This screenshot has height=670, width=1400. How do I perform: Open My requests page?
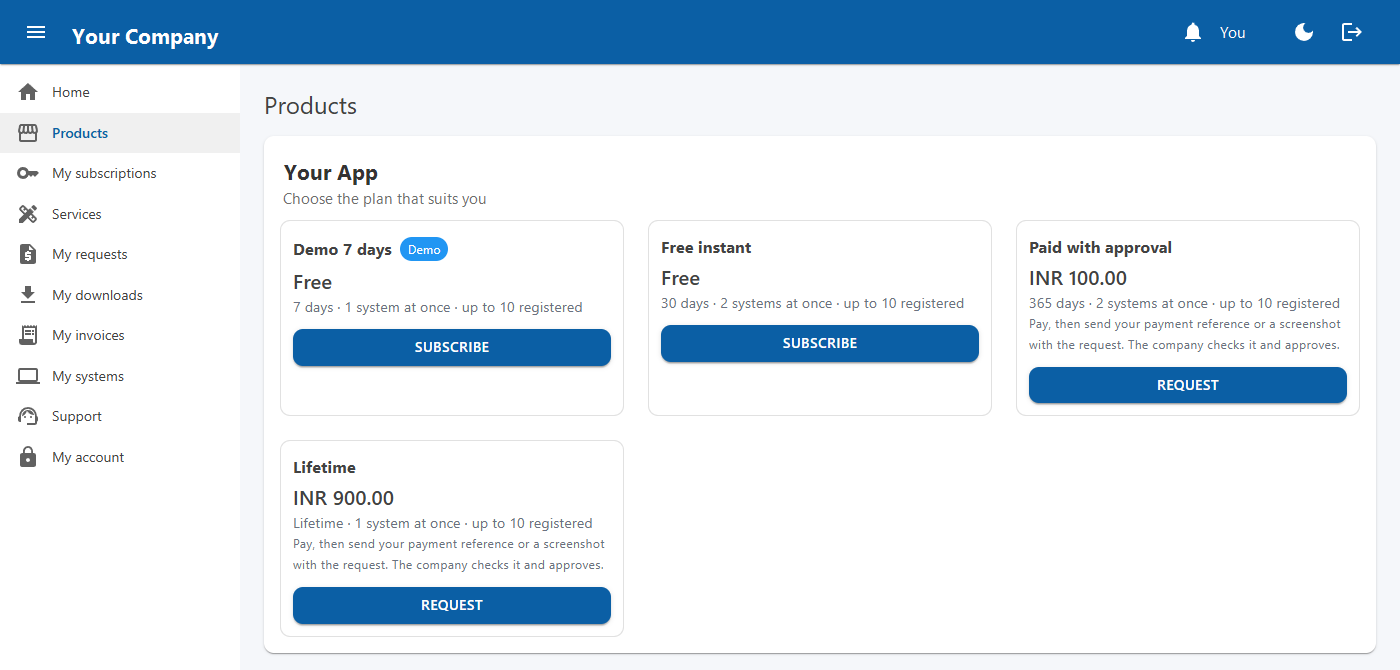[x=120, y=254]
